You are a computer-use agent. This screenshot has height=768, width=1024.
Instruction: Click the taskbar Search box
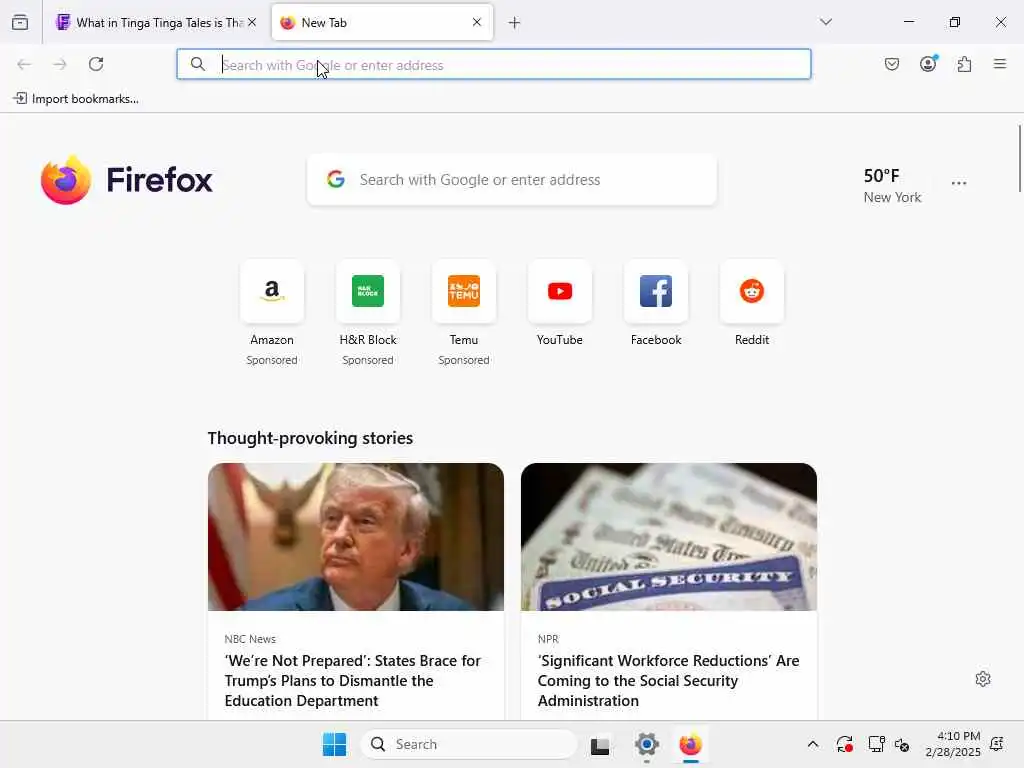(x=469, y=744)
